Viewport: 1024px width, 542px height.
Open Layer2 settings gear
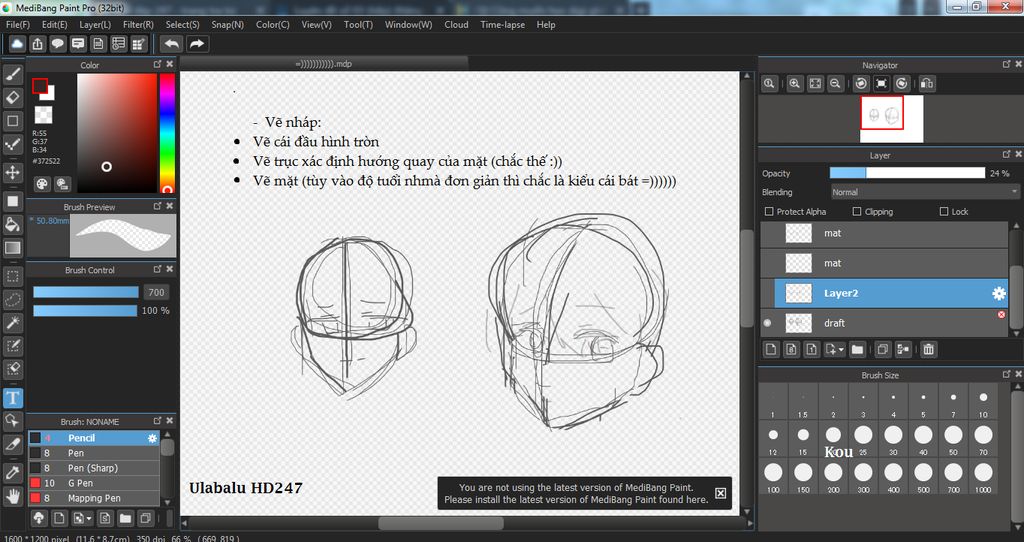point(999,293)
